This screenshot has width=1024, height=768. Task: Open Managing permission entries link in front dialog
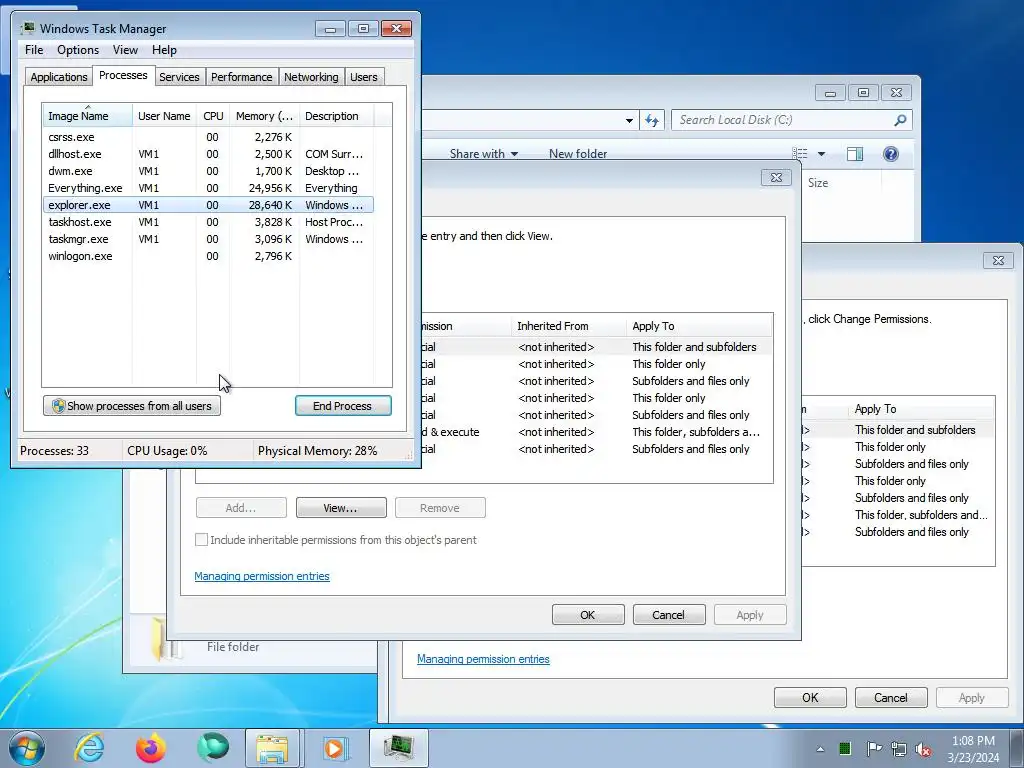262,576
